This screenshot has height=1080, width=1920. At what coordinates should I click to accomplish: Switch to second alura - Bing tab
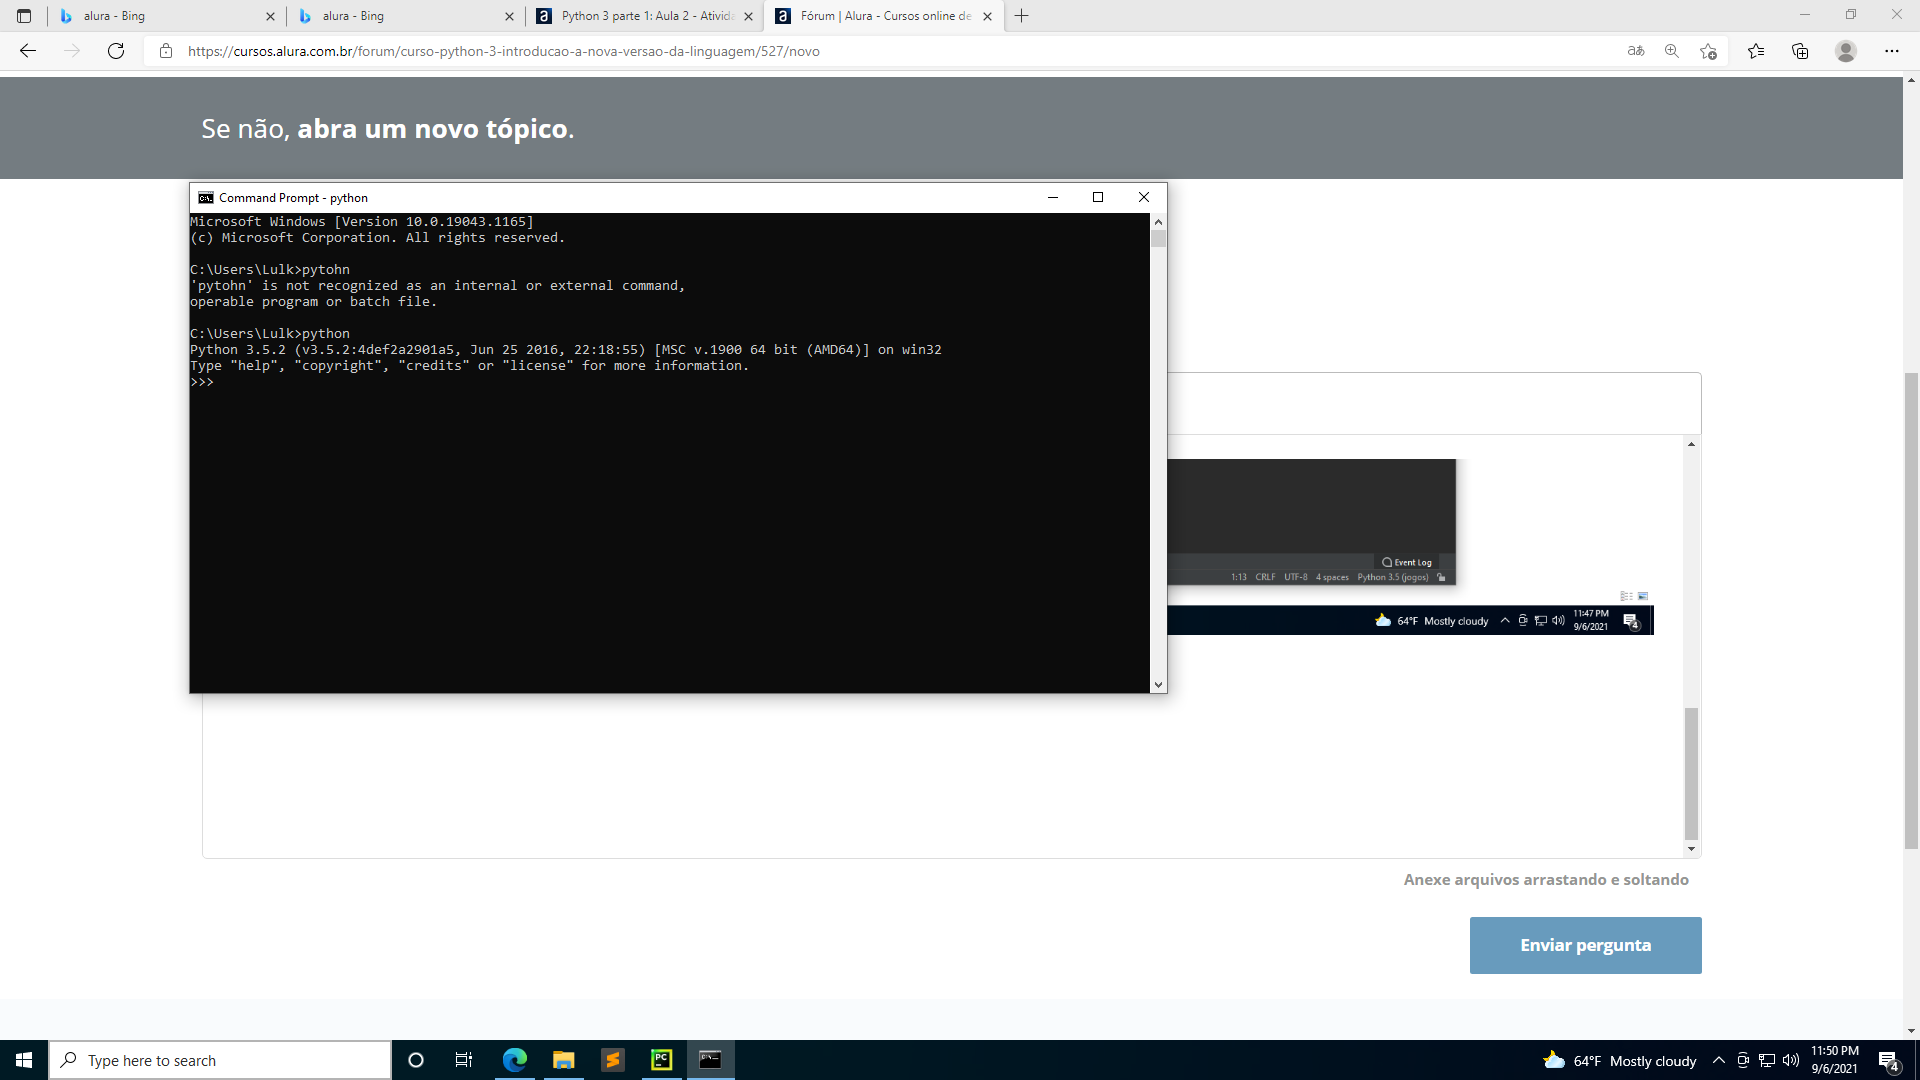405,16
